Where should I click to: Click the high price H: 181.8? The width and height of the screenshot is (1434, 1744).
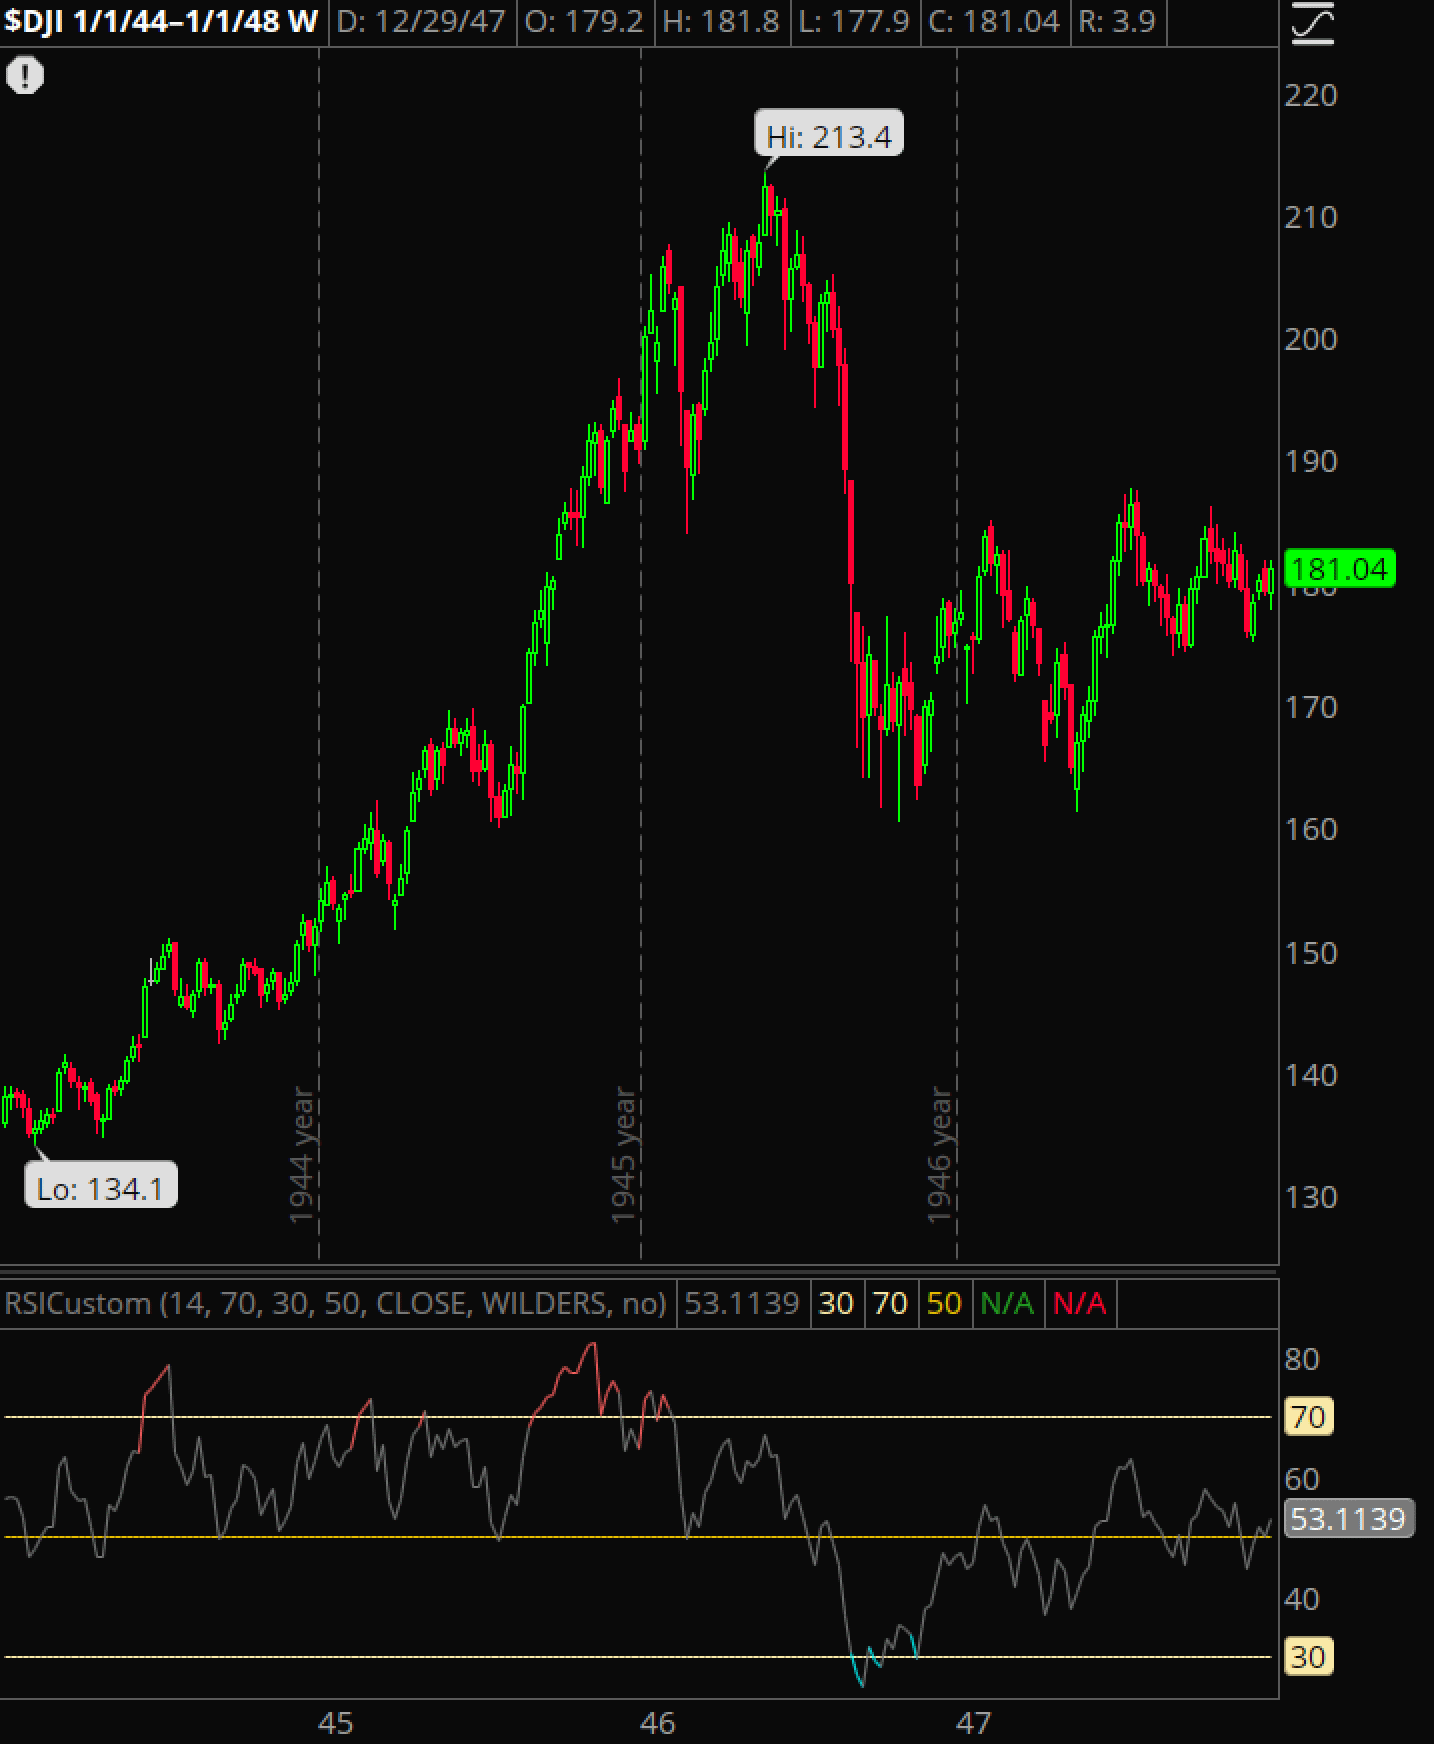721,21
